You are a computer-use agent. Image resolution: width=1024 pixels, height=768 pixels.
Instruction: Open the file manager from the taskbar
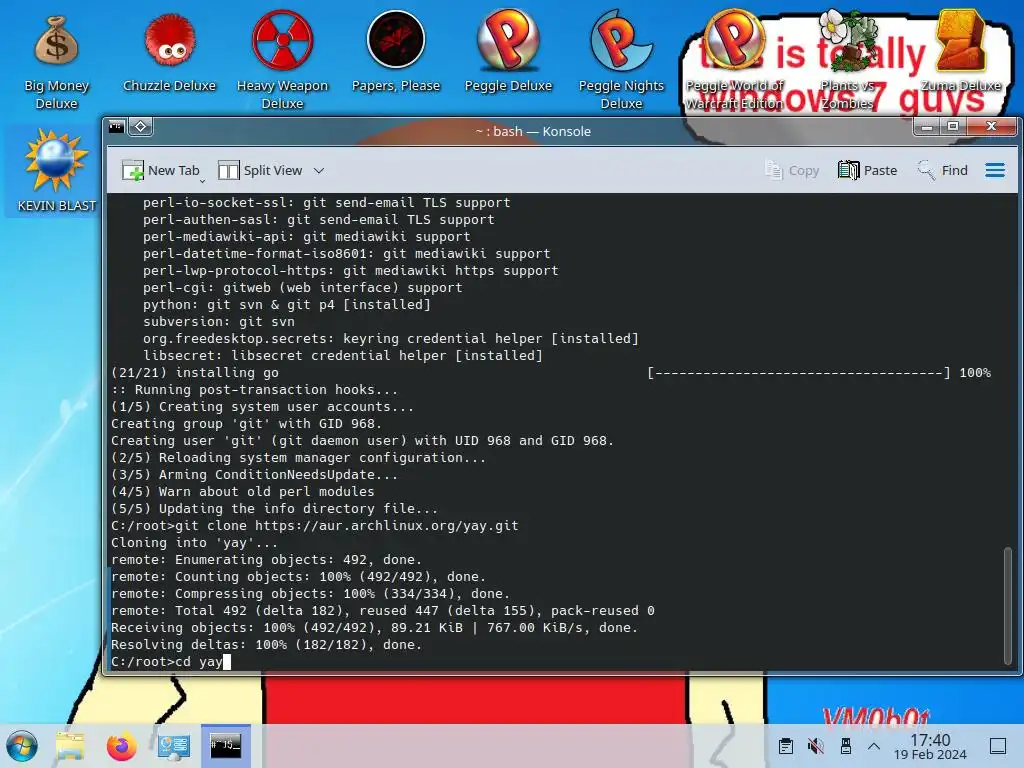click(69, 746)
